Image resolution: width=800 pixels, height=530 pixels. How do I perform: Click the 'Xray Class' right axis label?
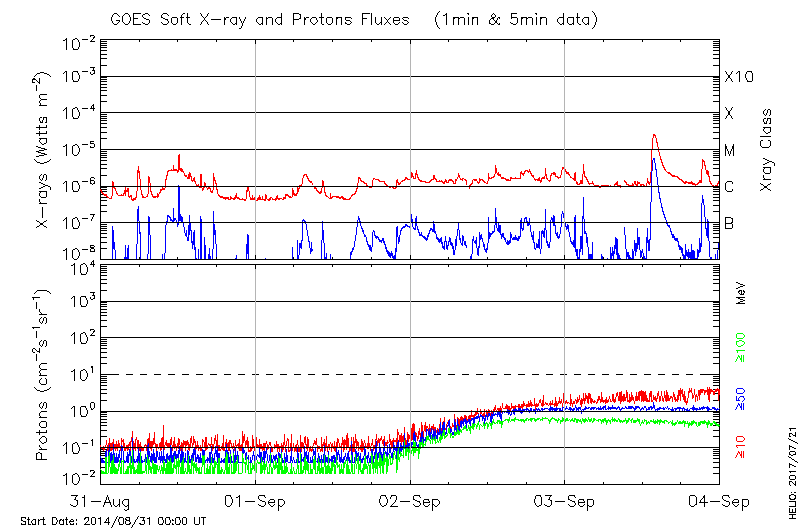[x=767, y=150]
